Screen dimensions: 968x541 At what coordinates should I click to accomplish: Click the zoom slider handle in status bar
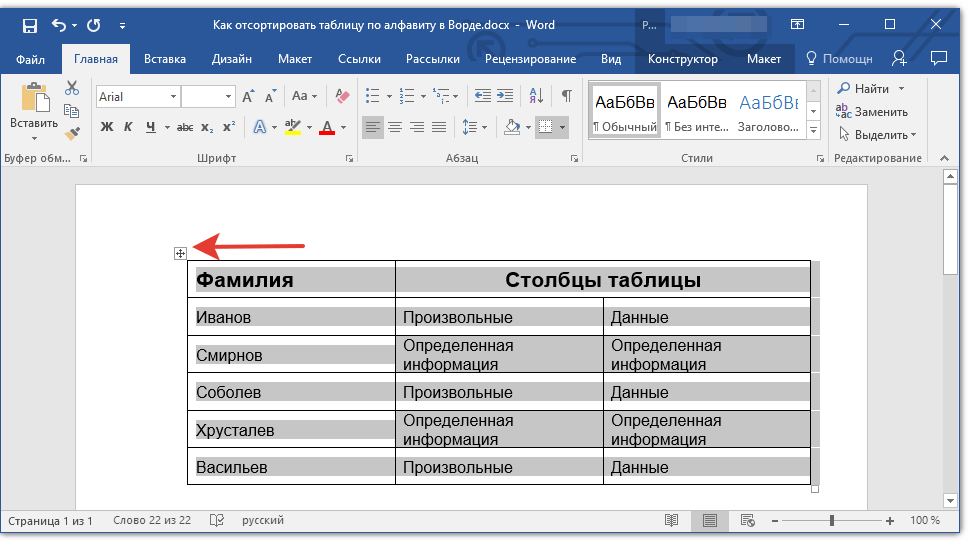[x=831, y=521]
